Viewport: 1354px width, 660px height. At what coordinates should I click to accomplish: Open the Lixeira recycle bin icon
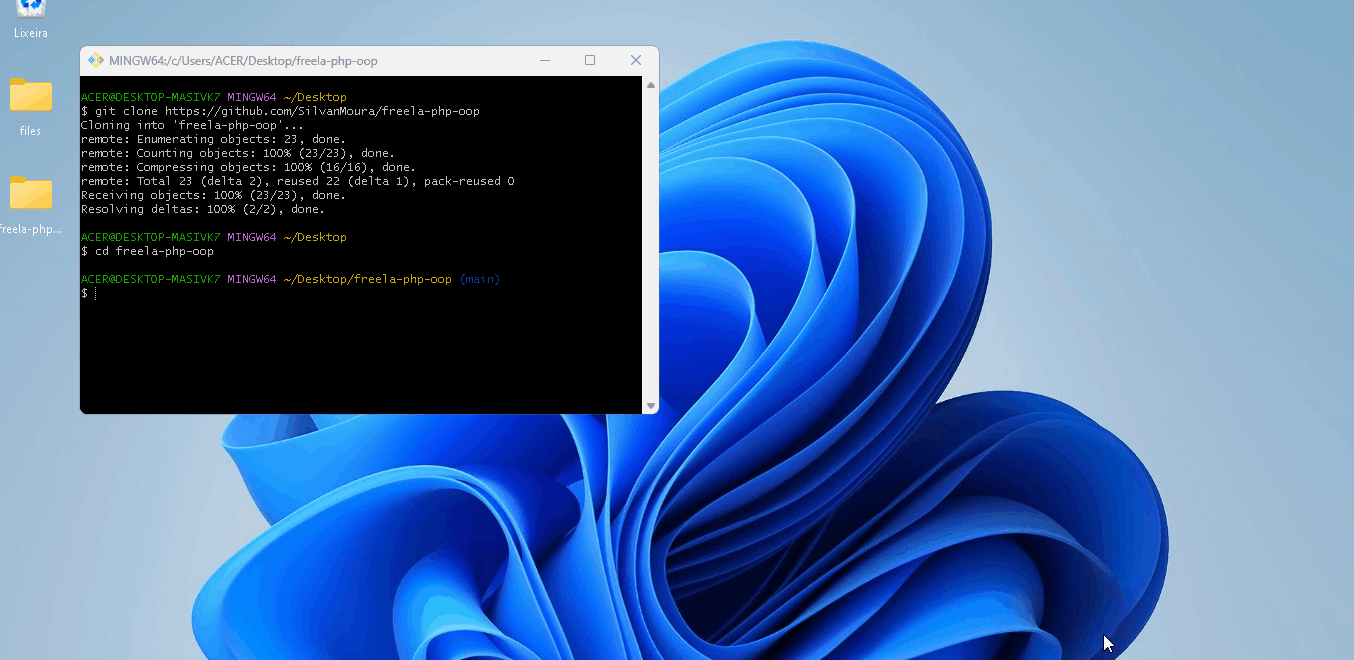coord(31,9)
